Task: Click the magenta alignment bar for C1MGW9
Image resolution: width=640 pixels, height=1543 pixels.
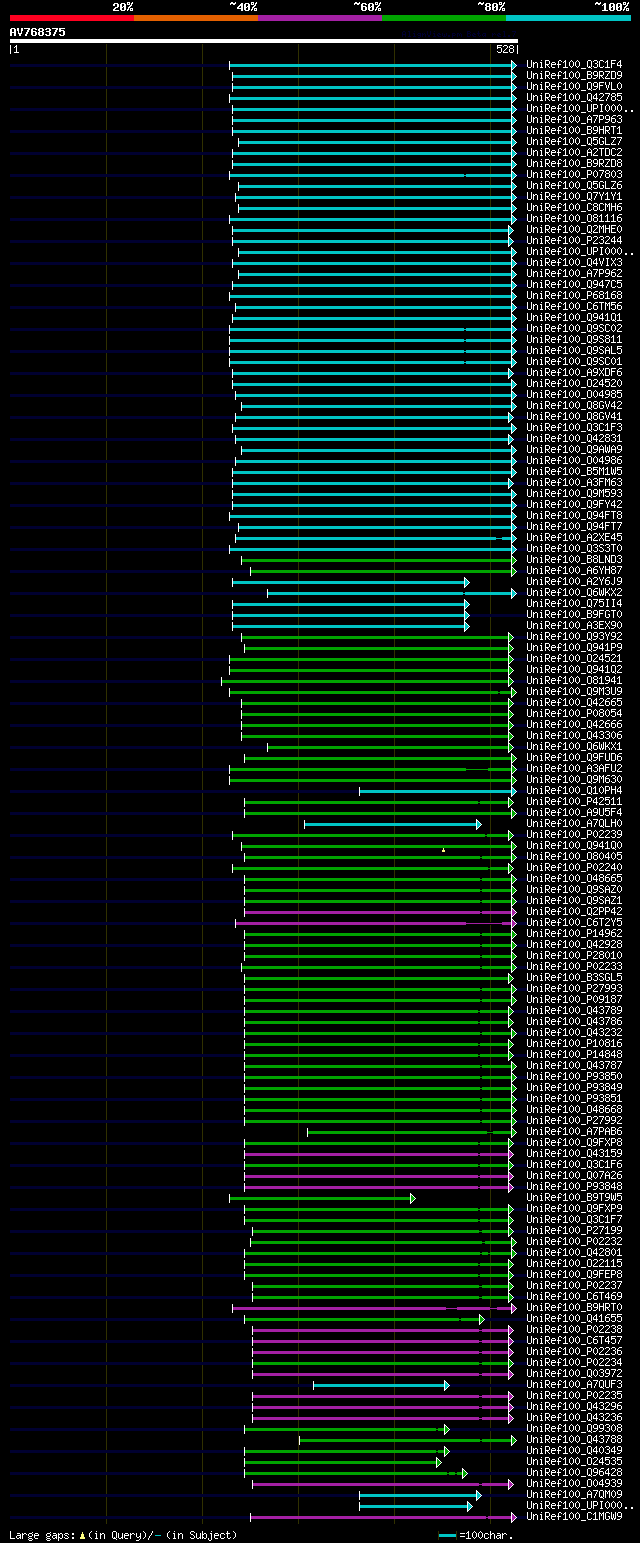Action: click(383, 1517)
